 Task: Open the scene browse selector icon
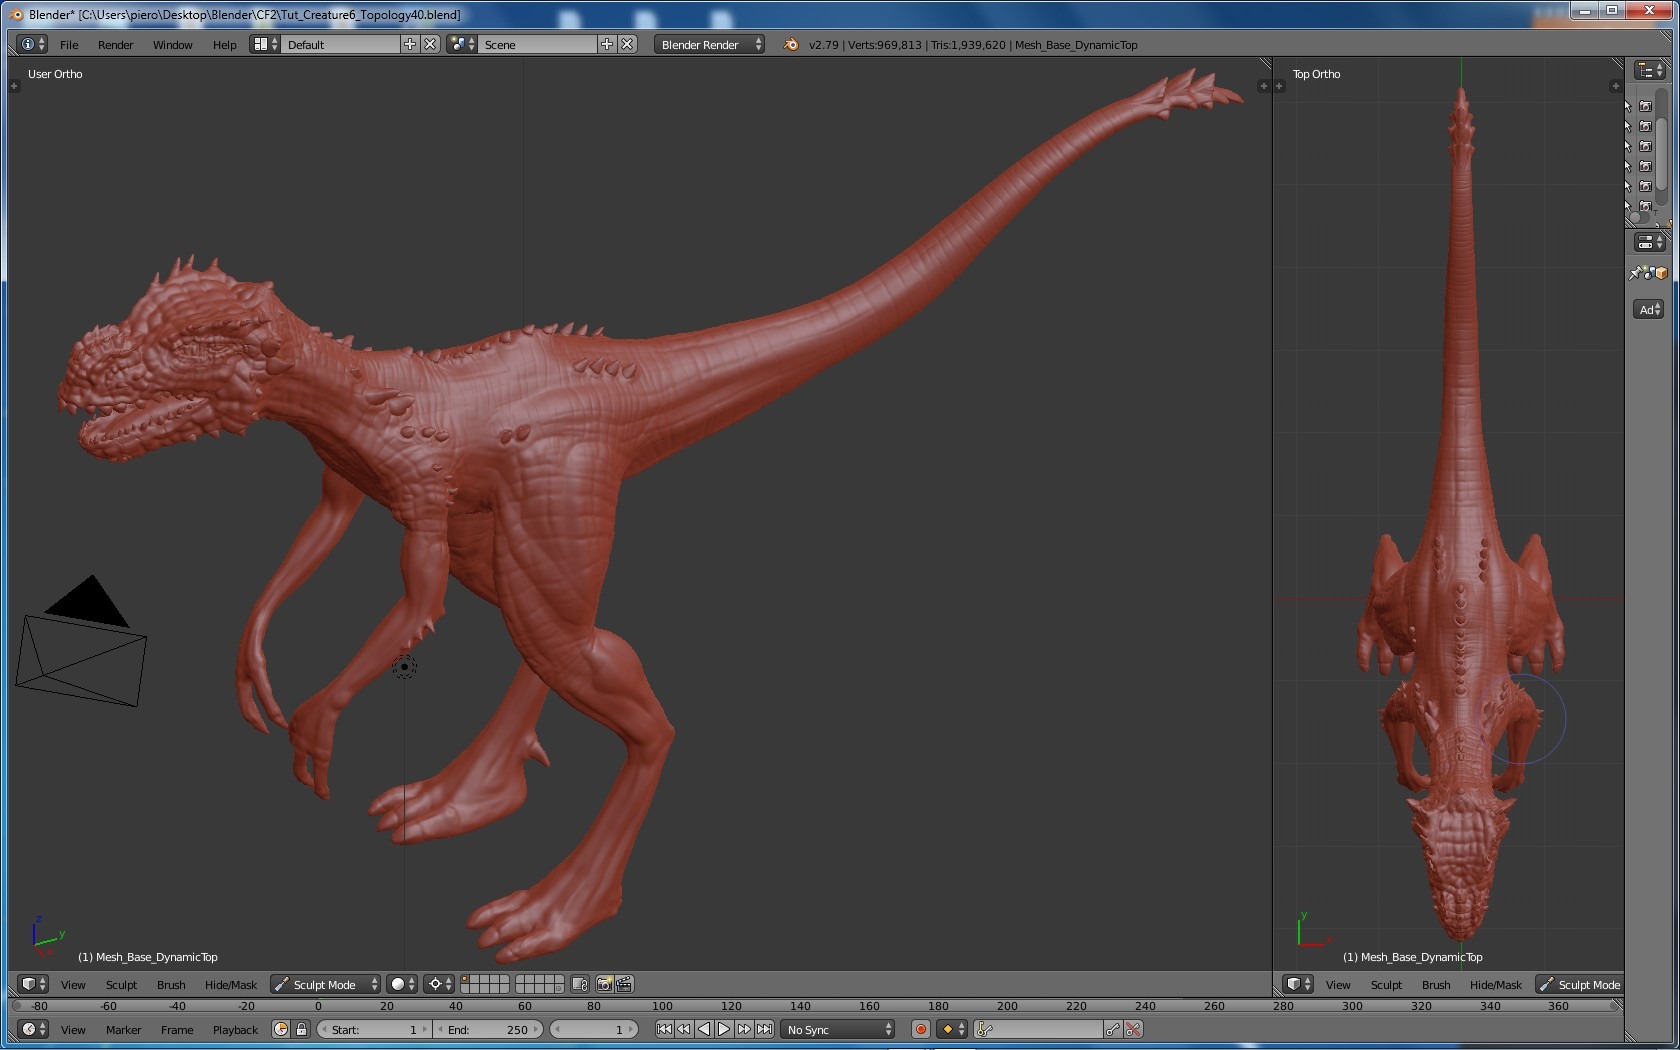pos(462,44)
